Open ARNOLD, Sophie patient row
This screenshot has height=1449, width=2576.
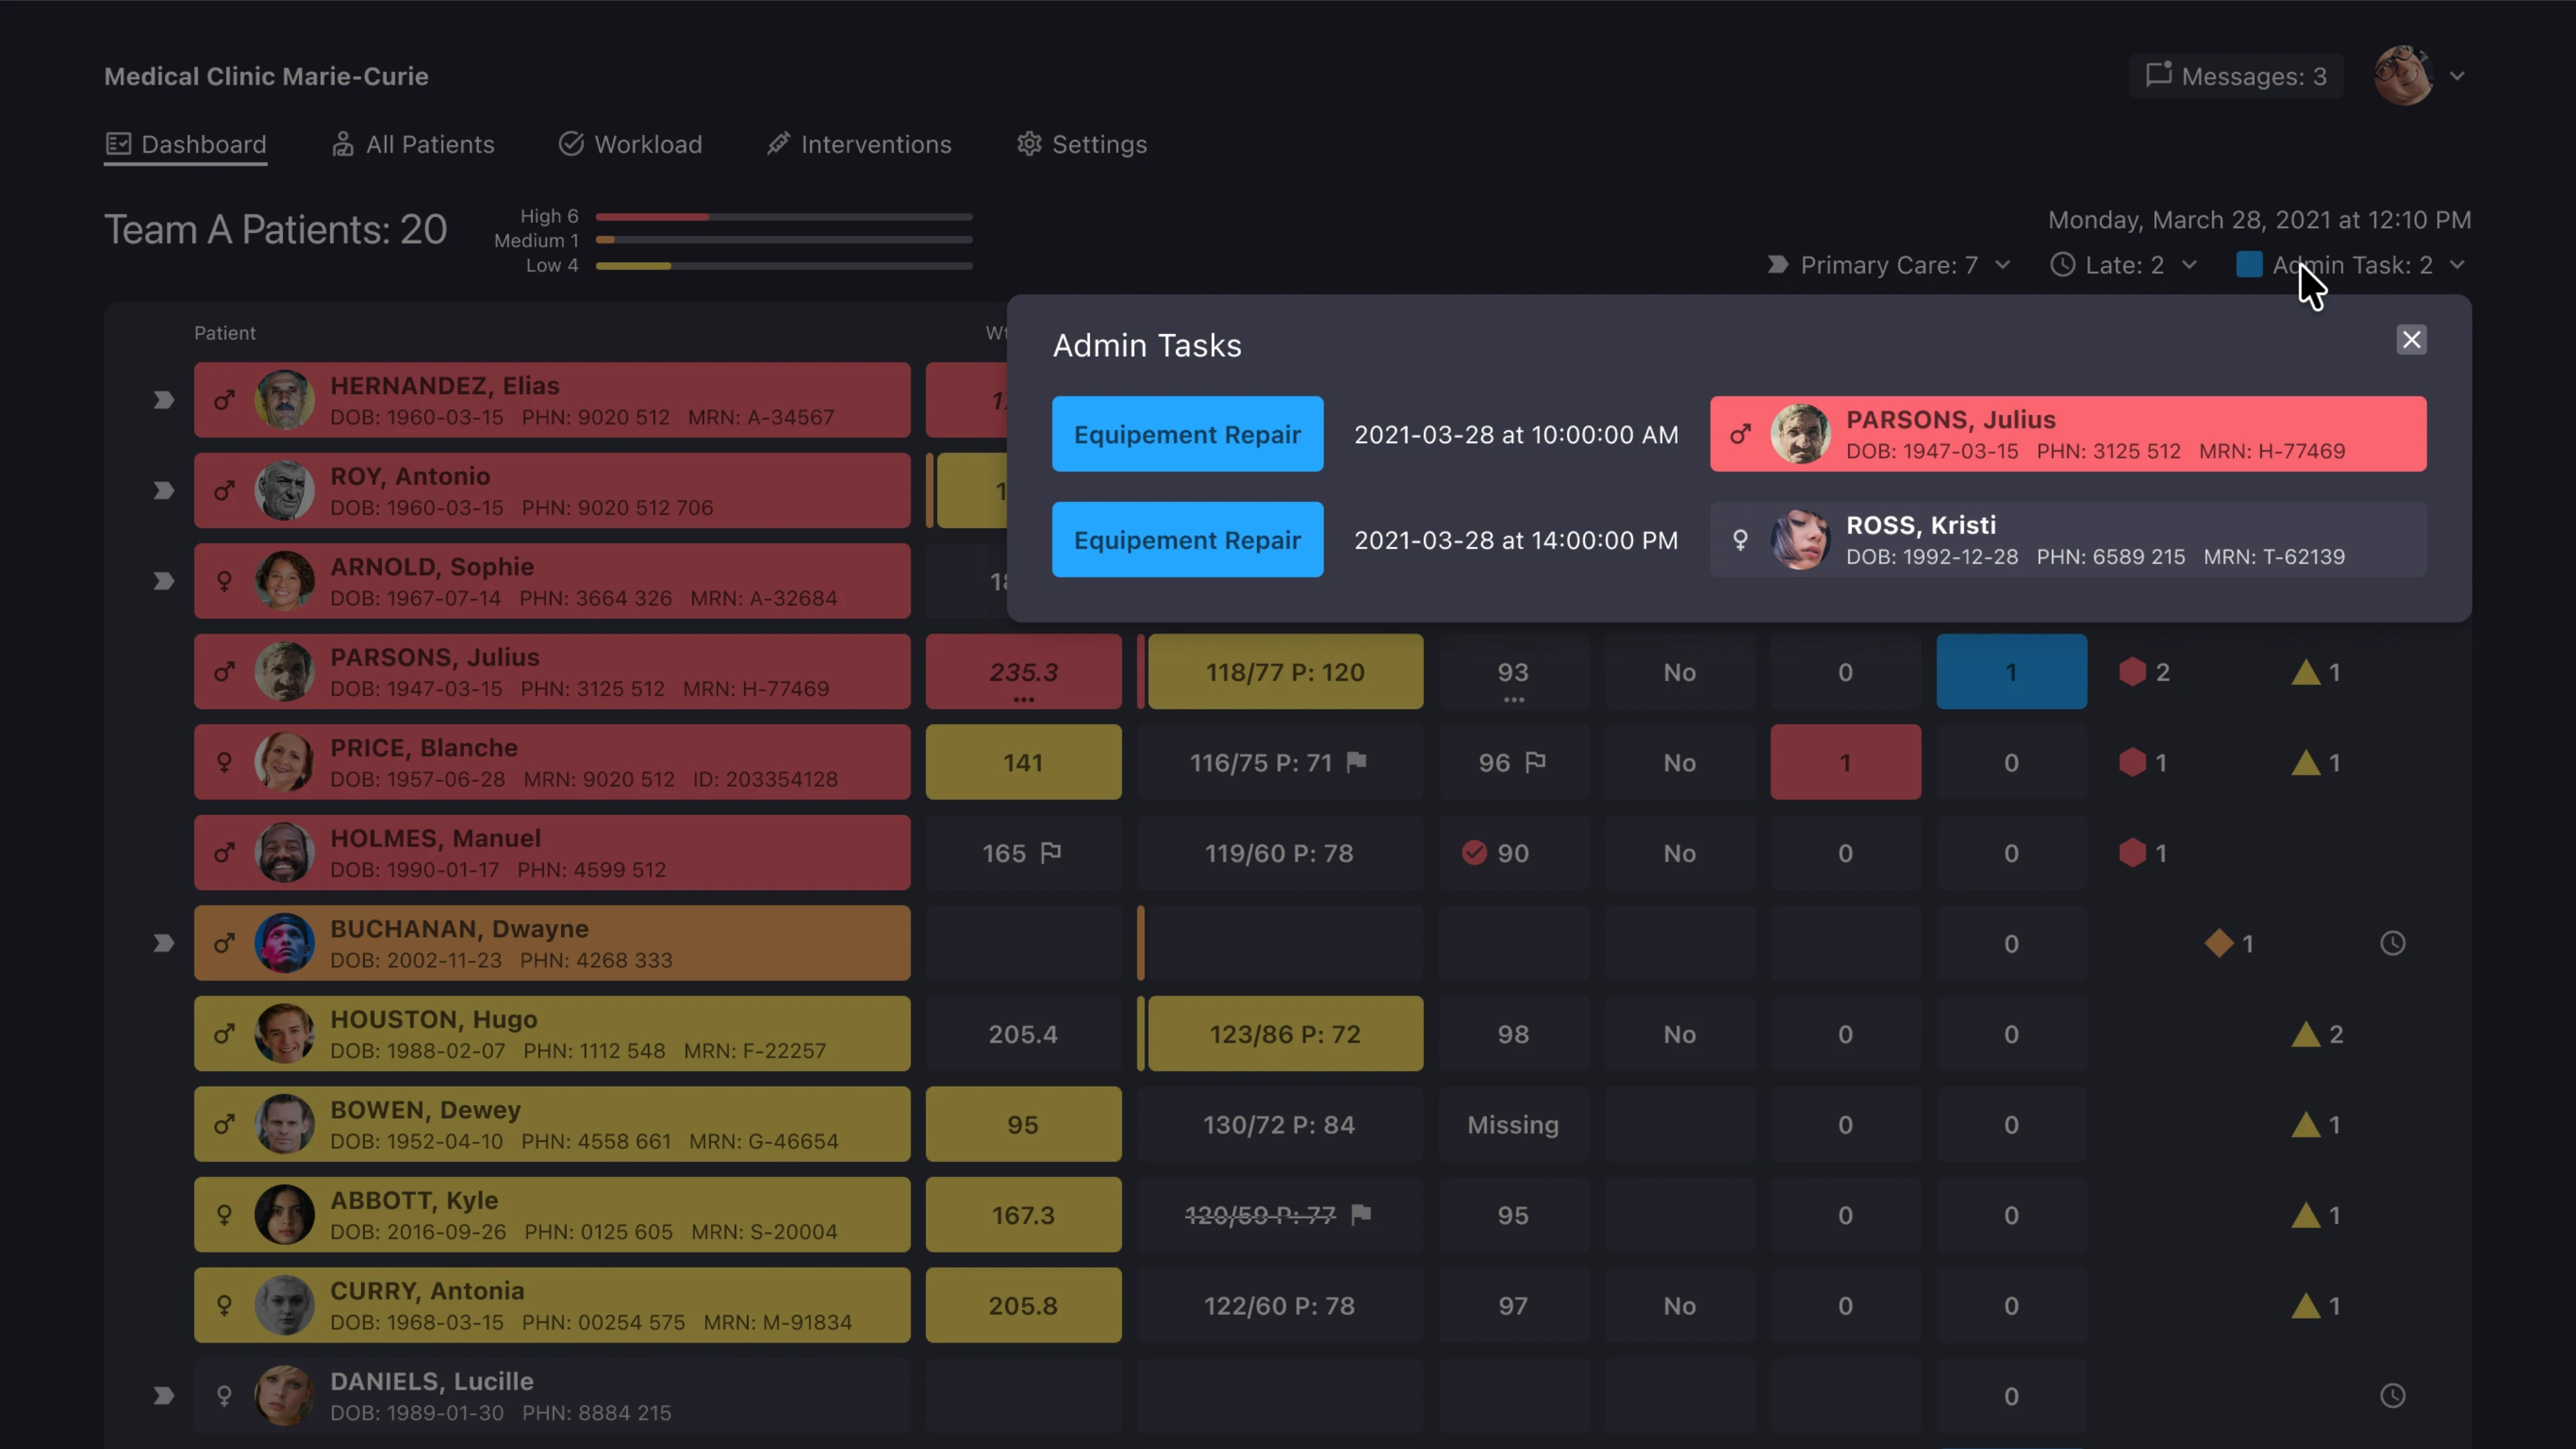tap(552, 581)
